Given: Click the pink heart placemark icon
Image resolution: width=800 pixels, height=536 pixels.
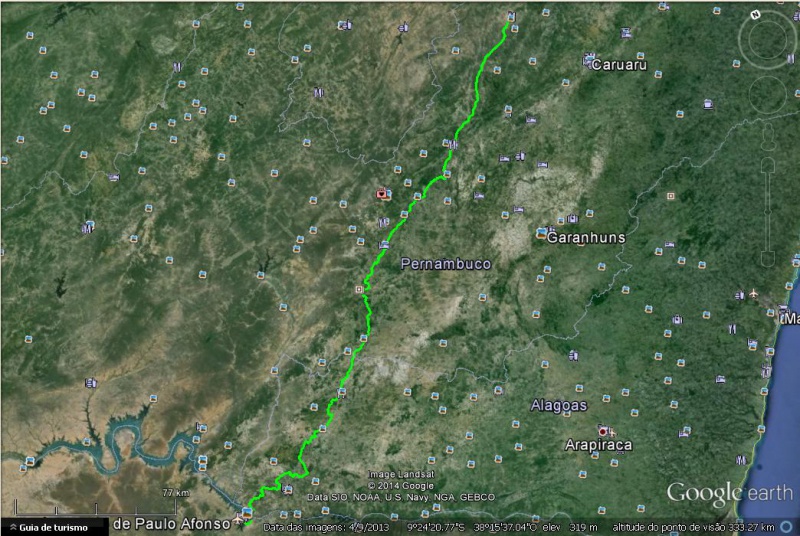Looking at the screenshot, I should tap(381, 194).
